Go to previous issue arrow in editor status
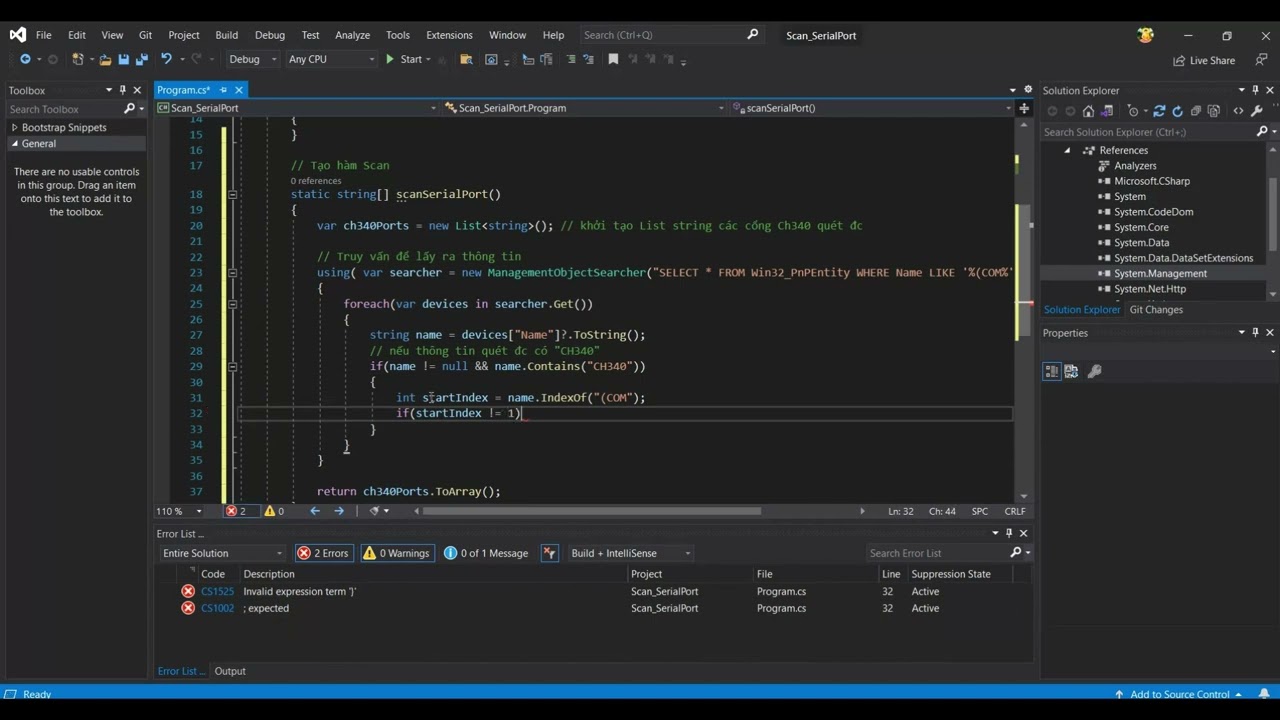This screenshot has width=1280, height=720. pyautogui.click(x=315, y=511)
